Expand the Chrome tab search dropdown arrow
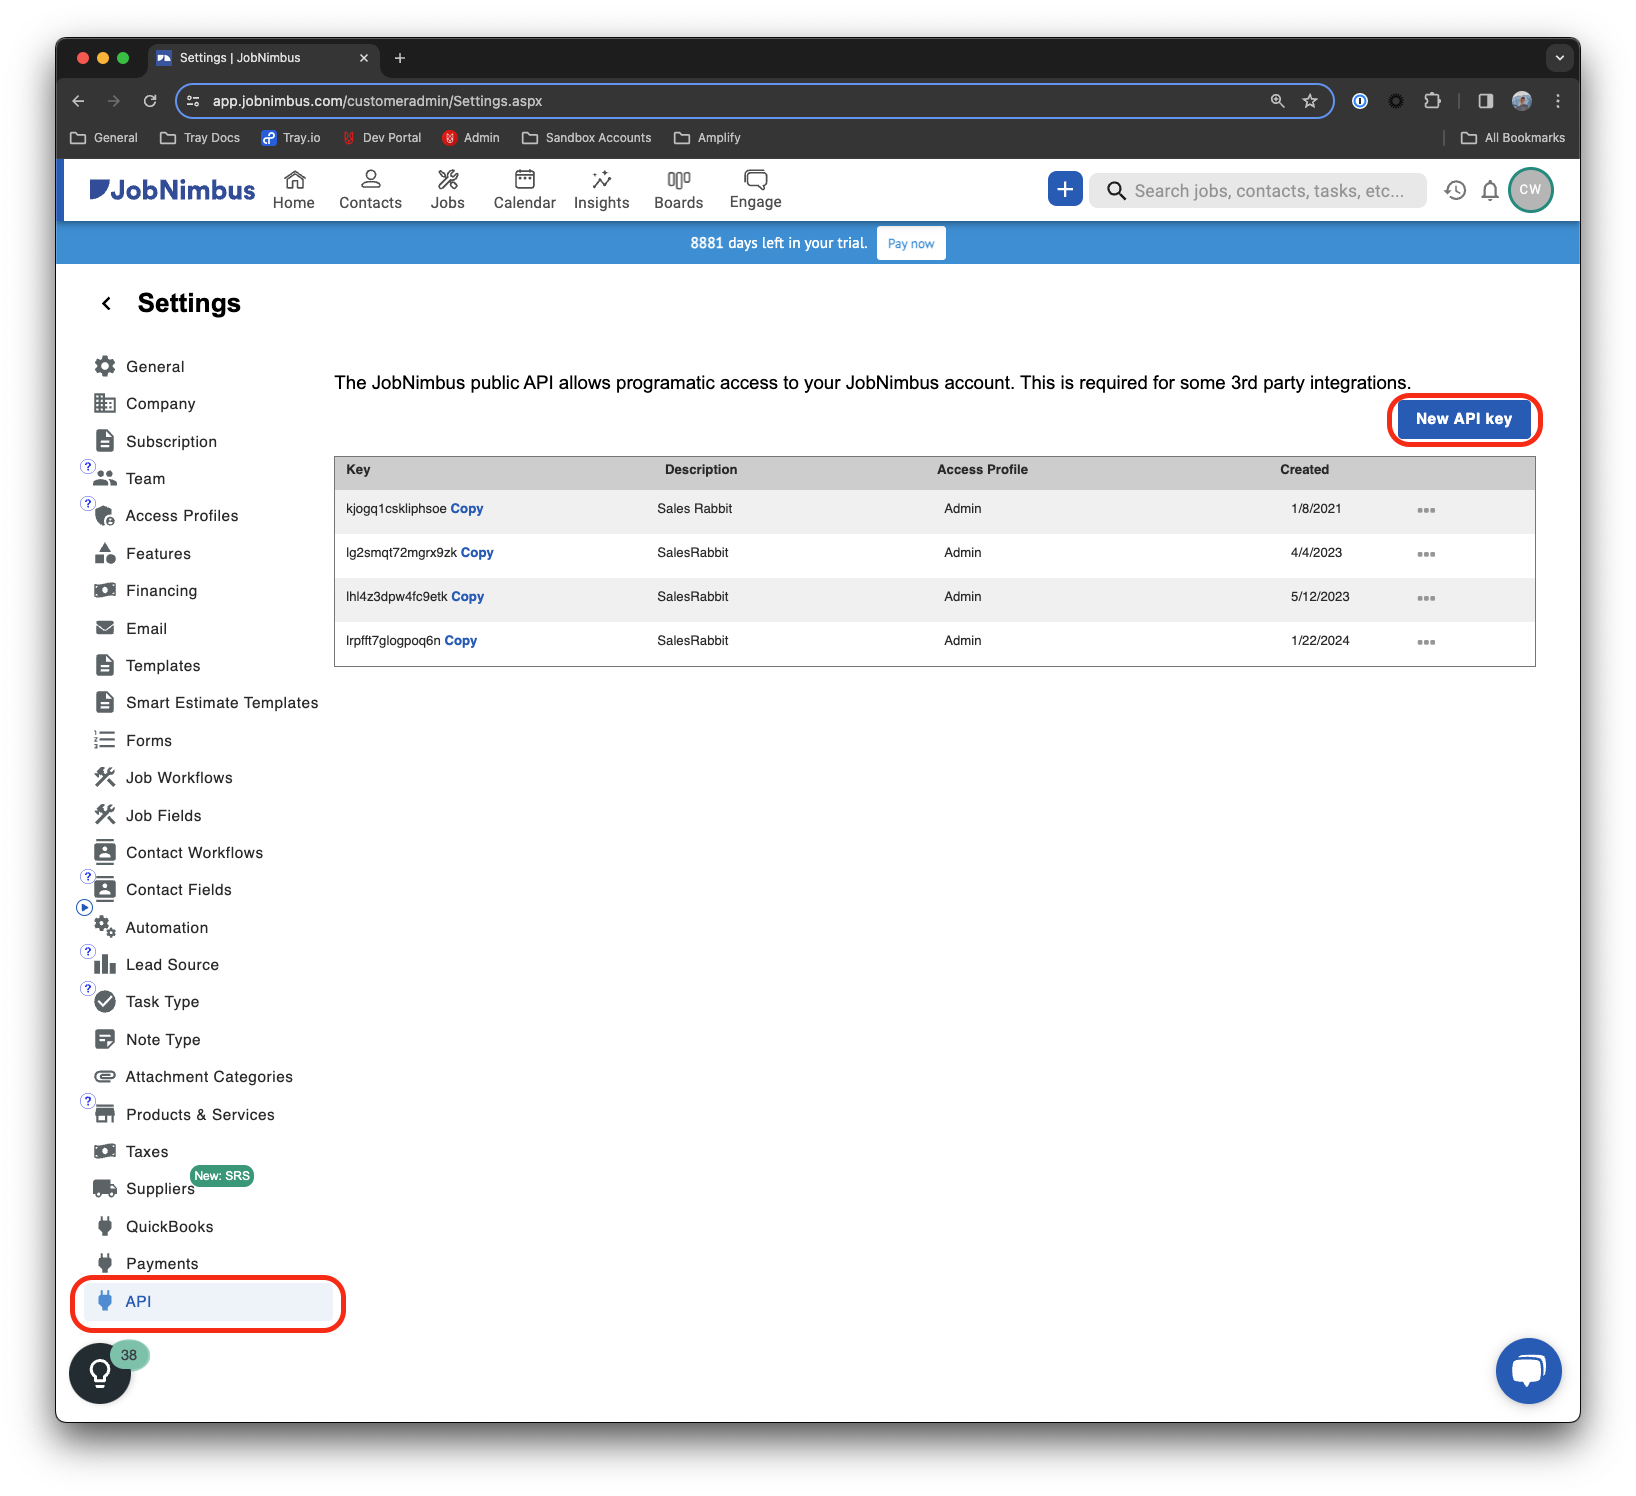Viewport: 1636px width, 1496px height. [x=1559, y=58]
